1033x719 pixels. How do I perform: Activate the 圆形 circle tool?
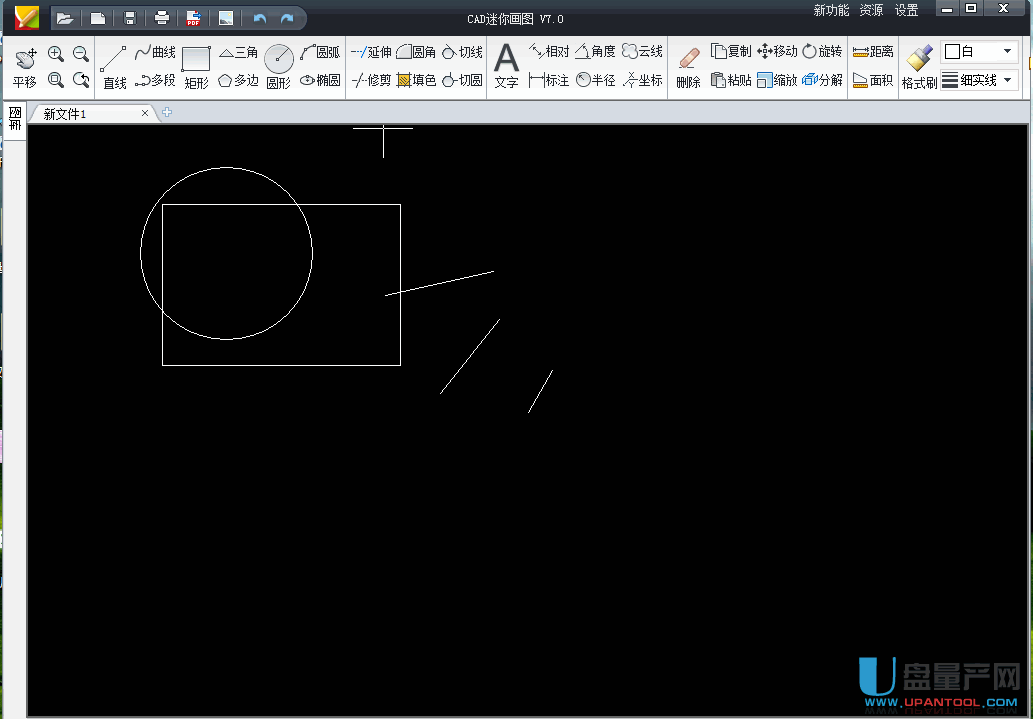click(x=279, y=67)
